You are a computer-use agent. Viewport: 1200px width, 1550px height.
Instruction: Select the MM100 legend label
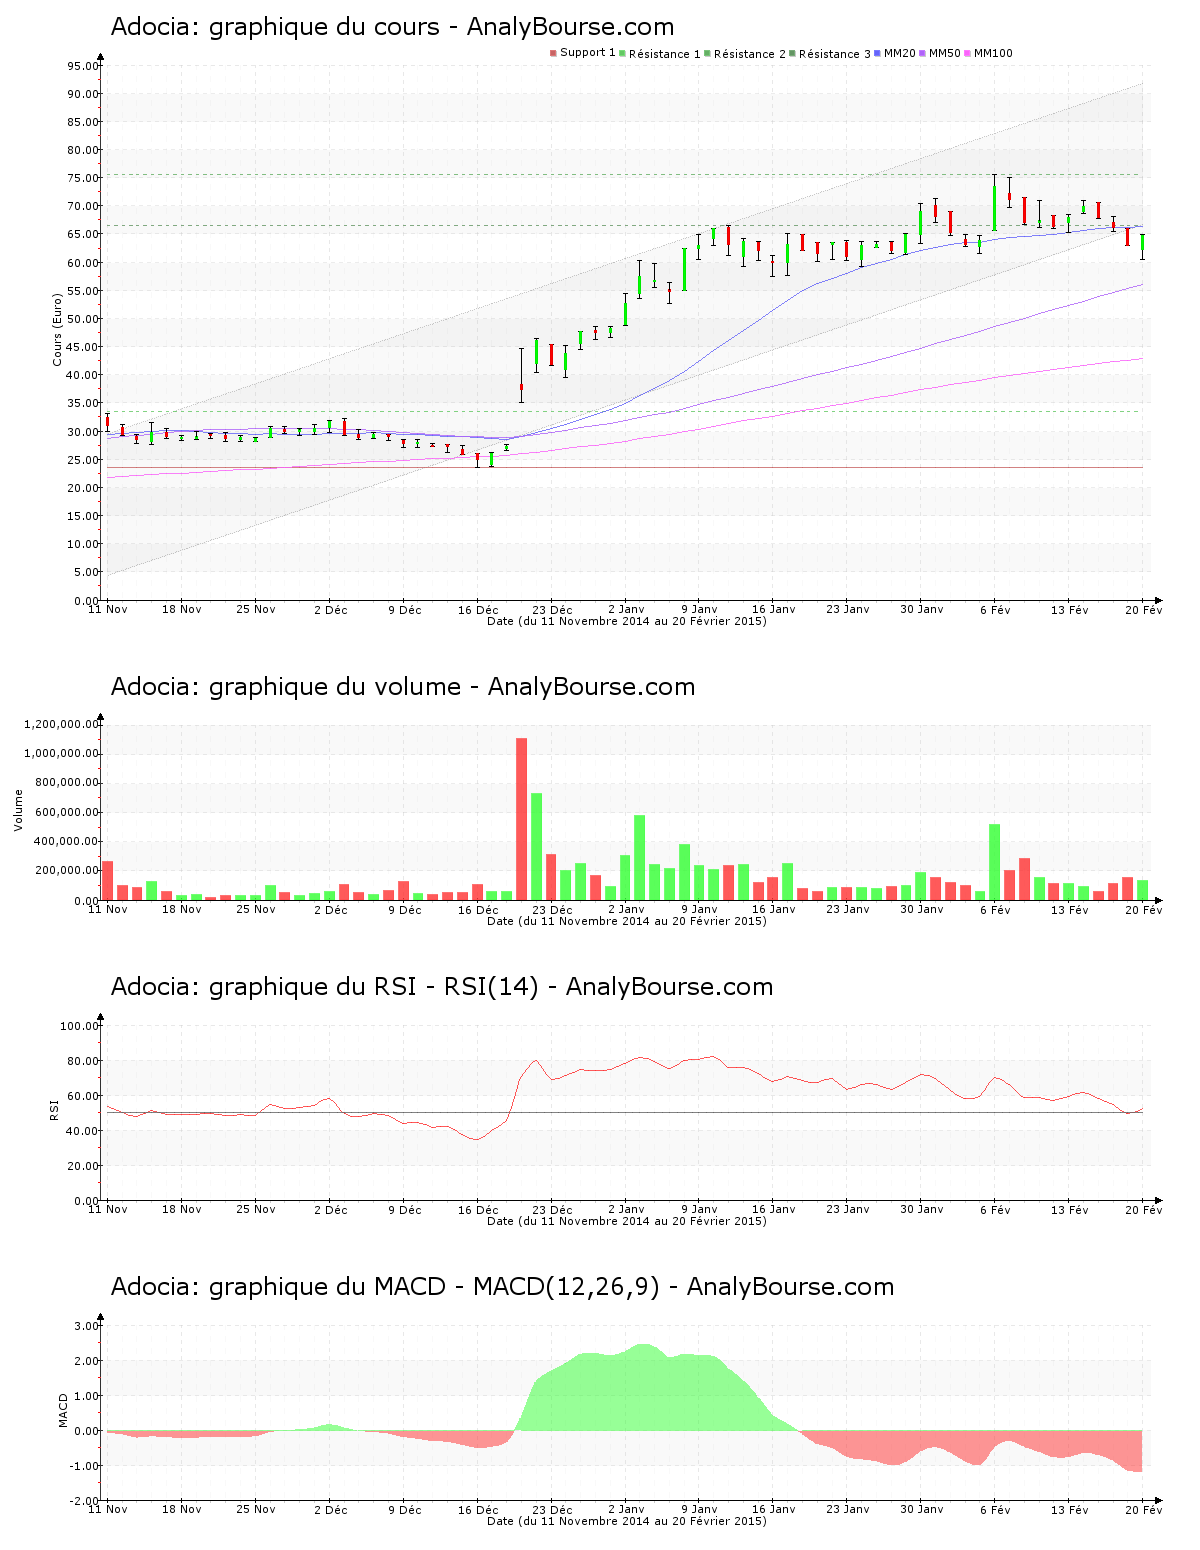pyautogui.click(x=993, y=53)
